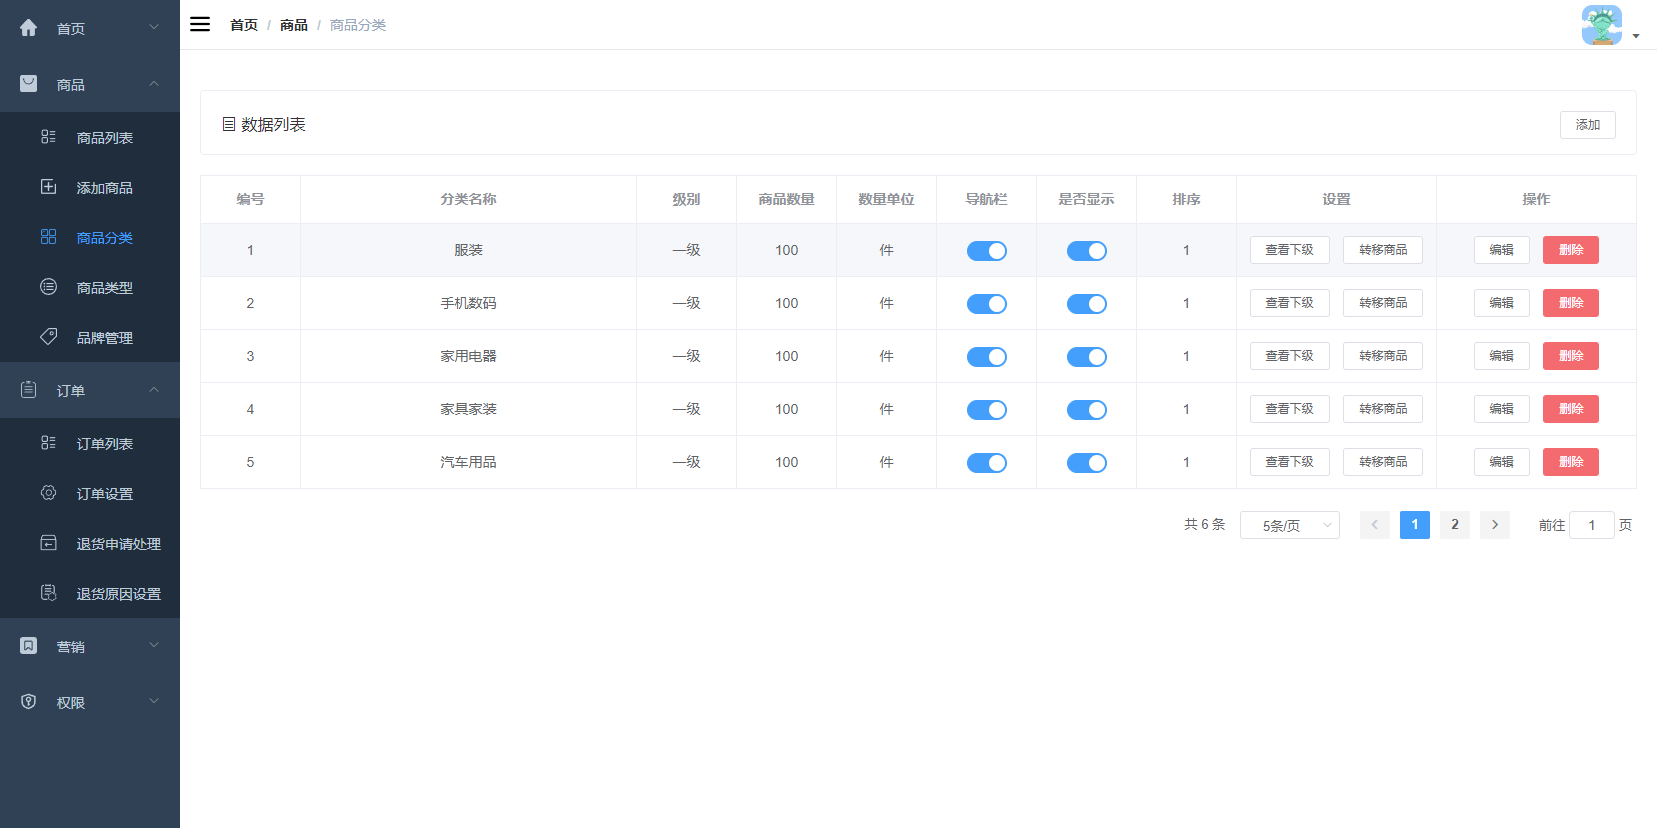1657x828 pixels.
Task: Click the 商品类型 icon in sidebar
Action: 48,287
